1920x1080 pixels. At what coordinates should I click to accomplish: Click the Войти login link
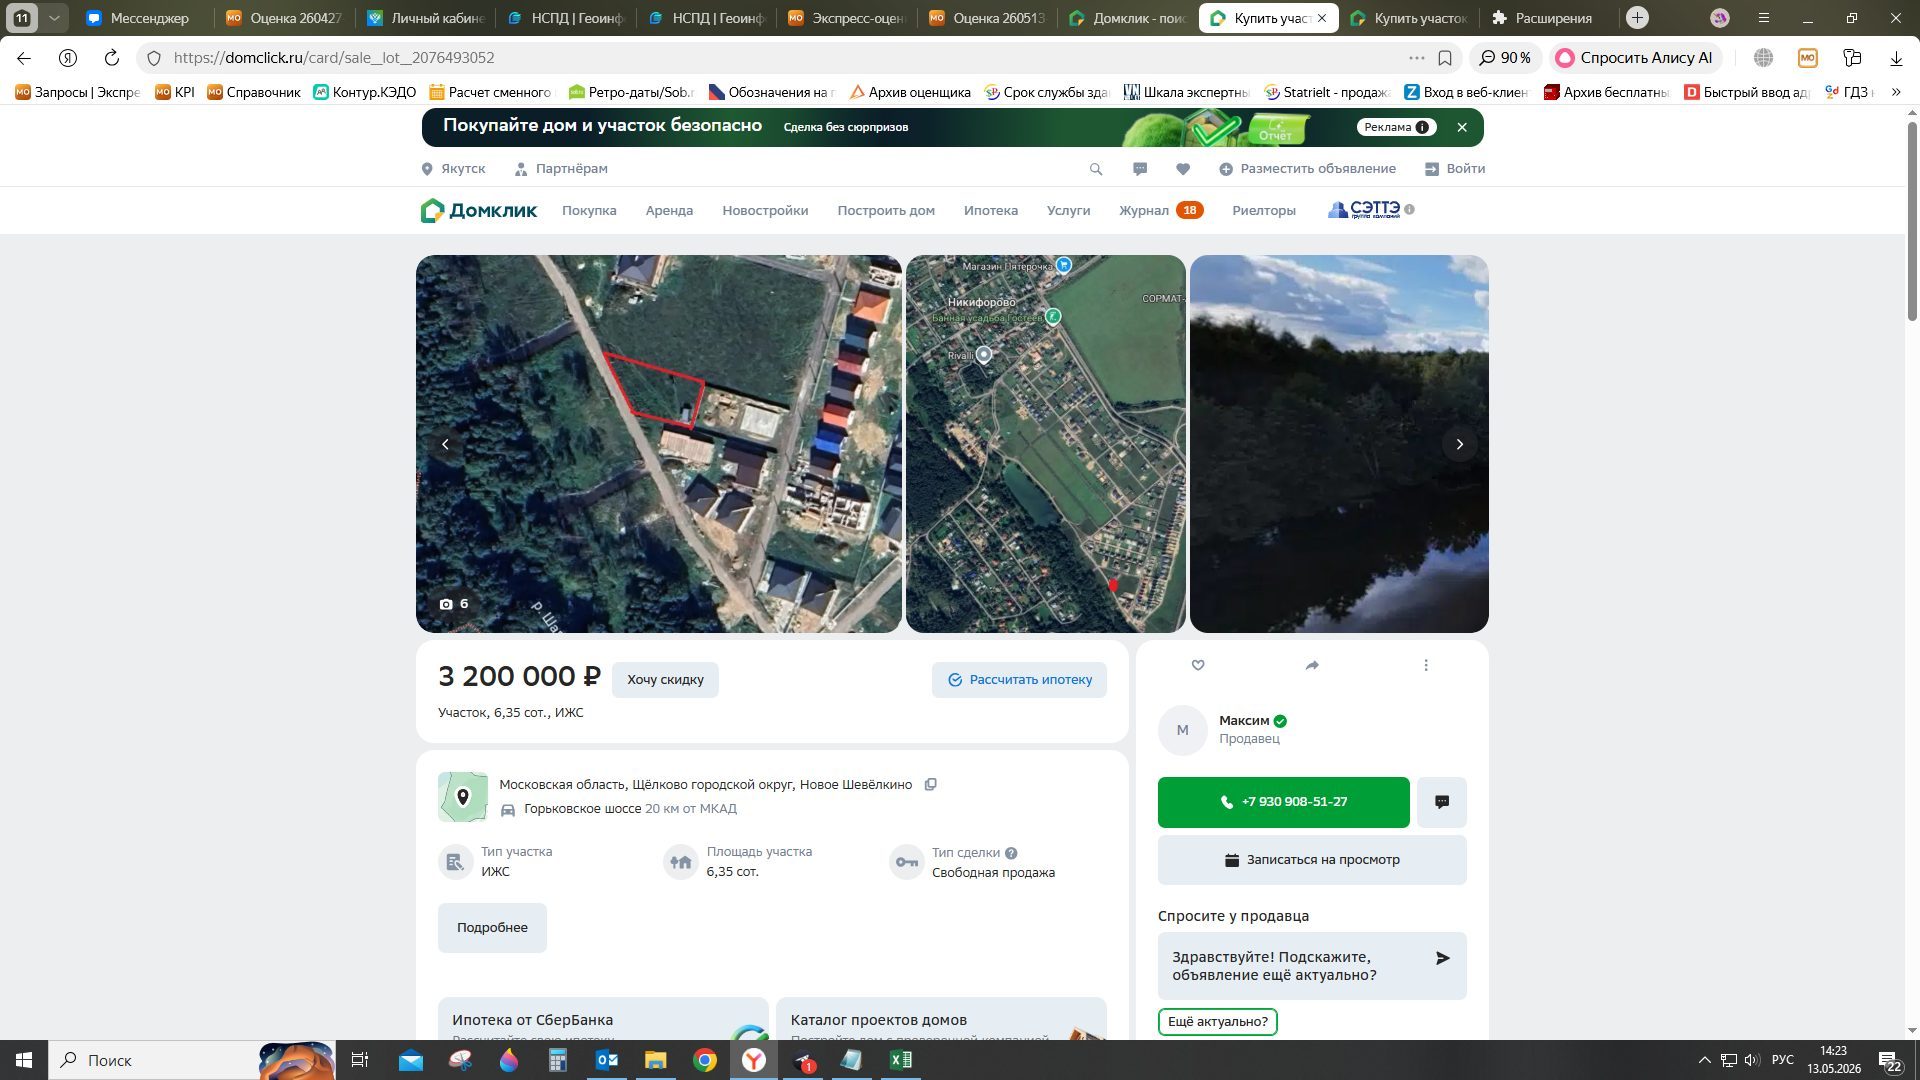pos(1455,169)
